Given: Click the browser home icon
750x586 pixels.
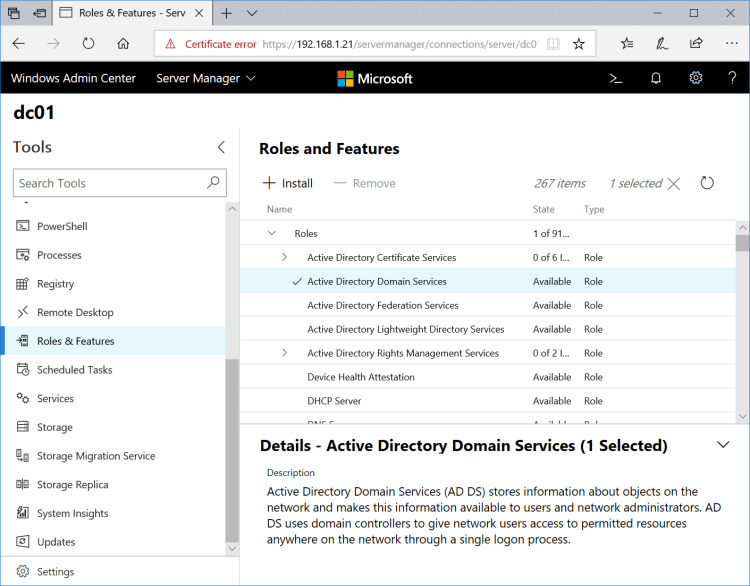Looking at the screenshot, I should [x=123, y=44].
